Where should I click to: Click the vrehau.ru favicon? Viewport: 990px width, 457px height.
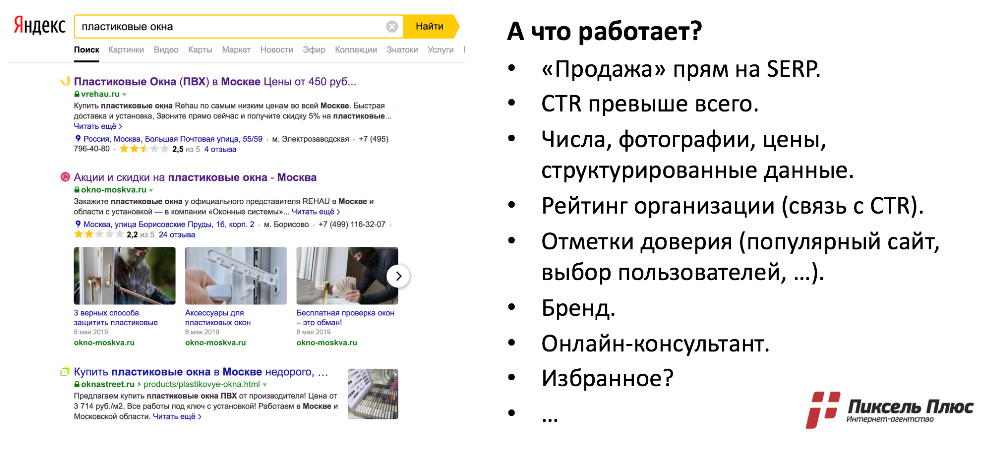(64, 81)
